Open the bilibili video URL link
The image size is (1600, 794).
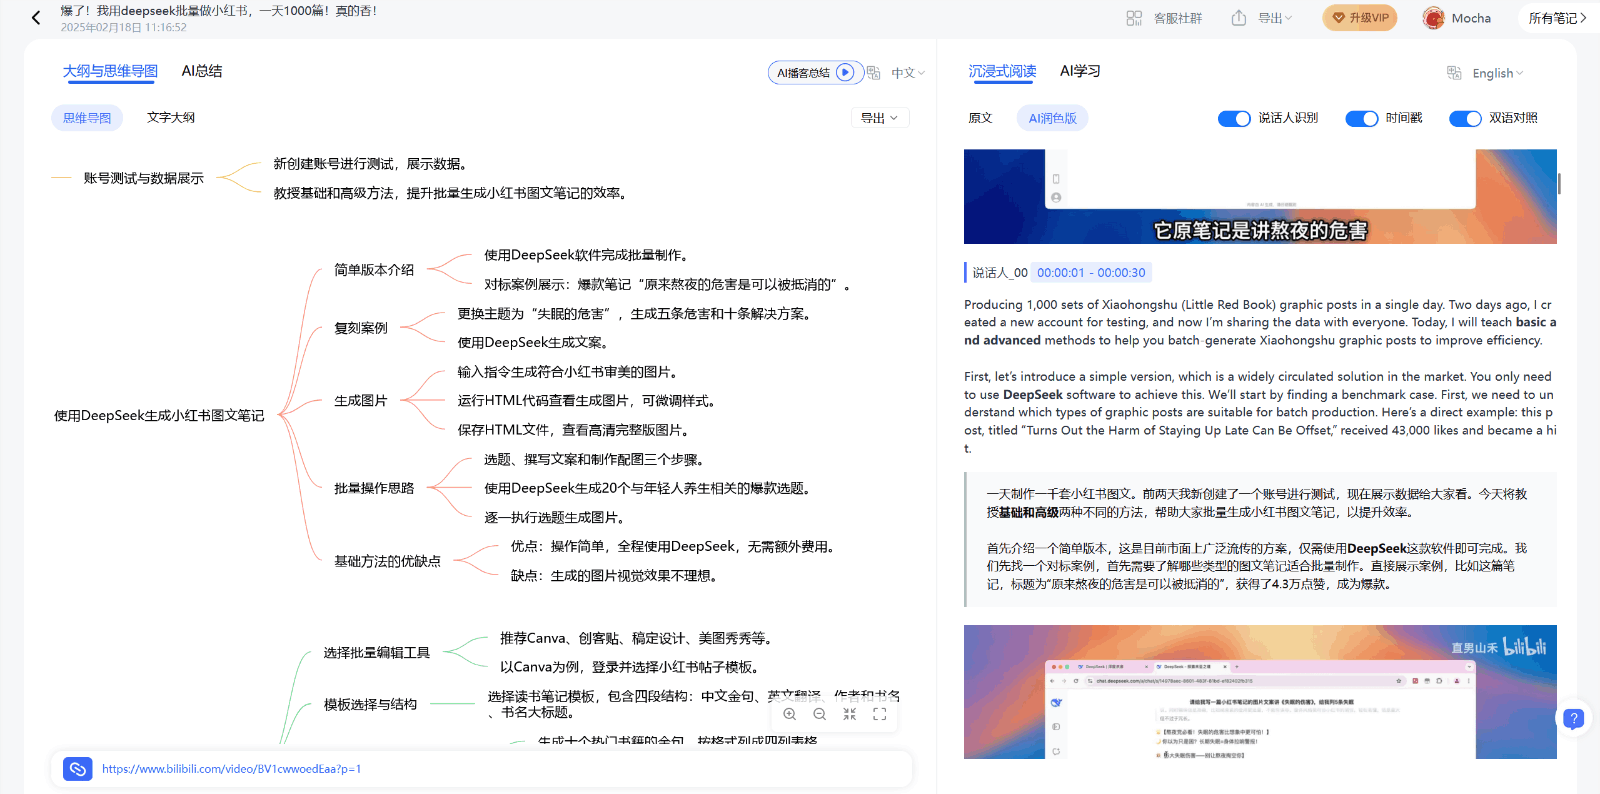pos(232,769)
